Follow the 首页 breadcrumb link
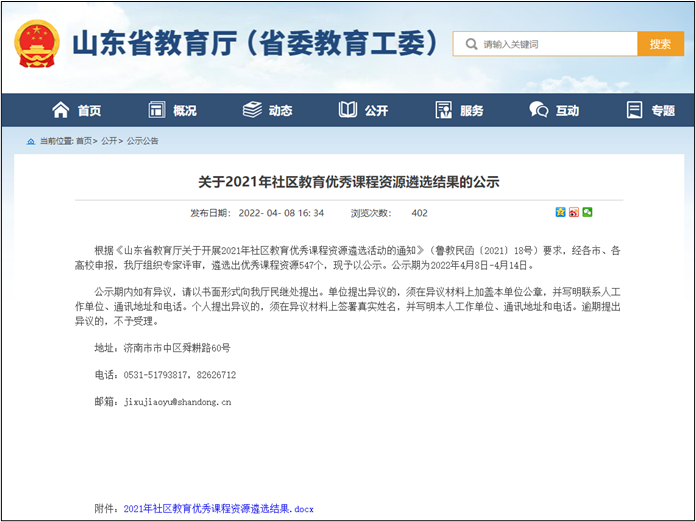Viewport: 696px width, 522px height. (84, 141)
